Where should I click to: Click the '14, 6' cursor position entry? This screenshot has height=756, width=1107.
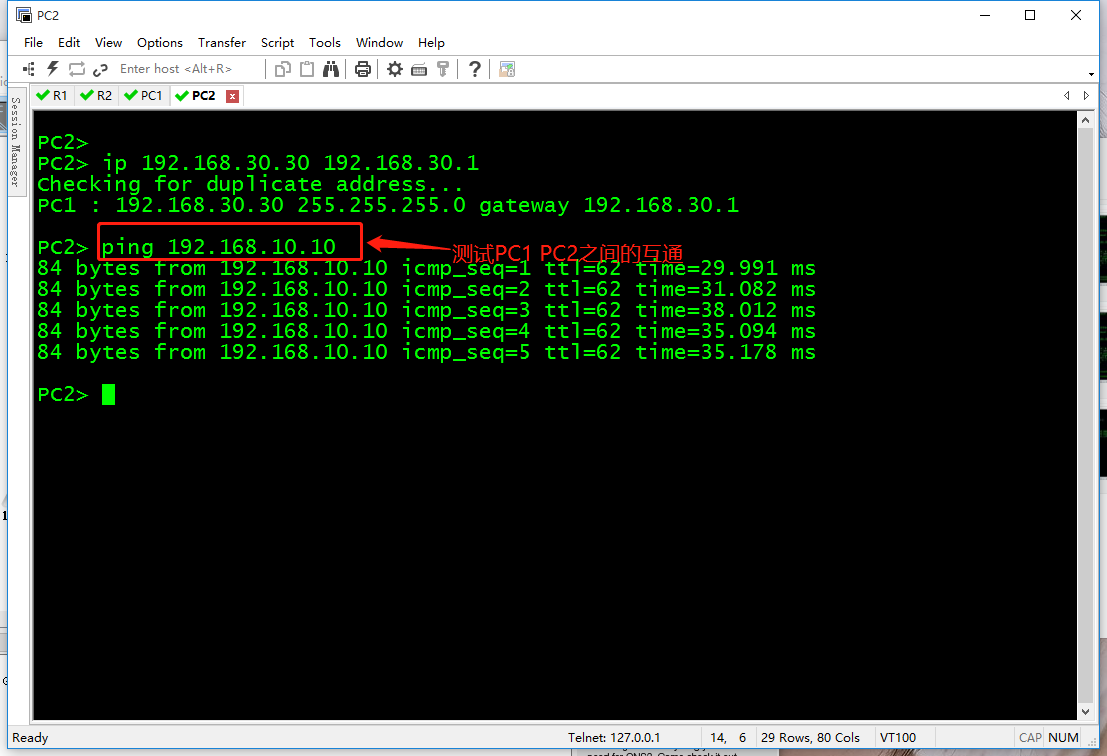coord(728,738)
